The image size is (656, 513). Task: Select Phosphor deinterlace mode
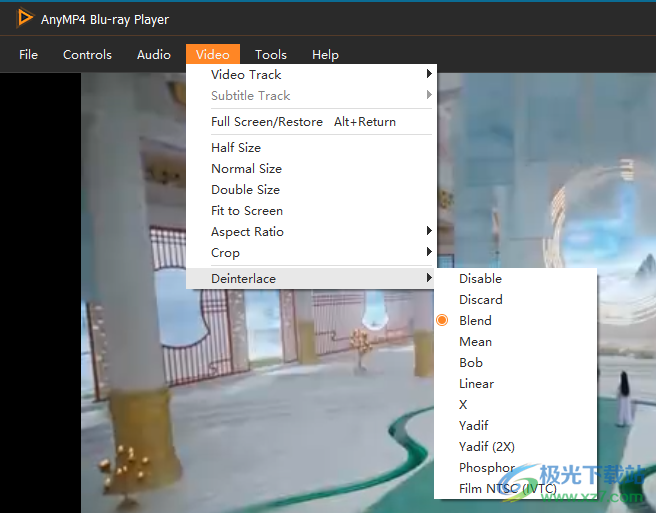515,467
